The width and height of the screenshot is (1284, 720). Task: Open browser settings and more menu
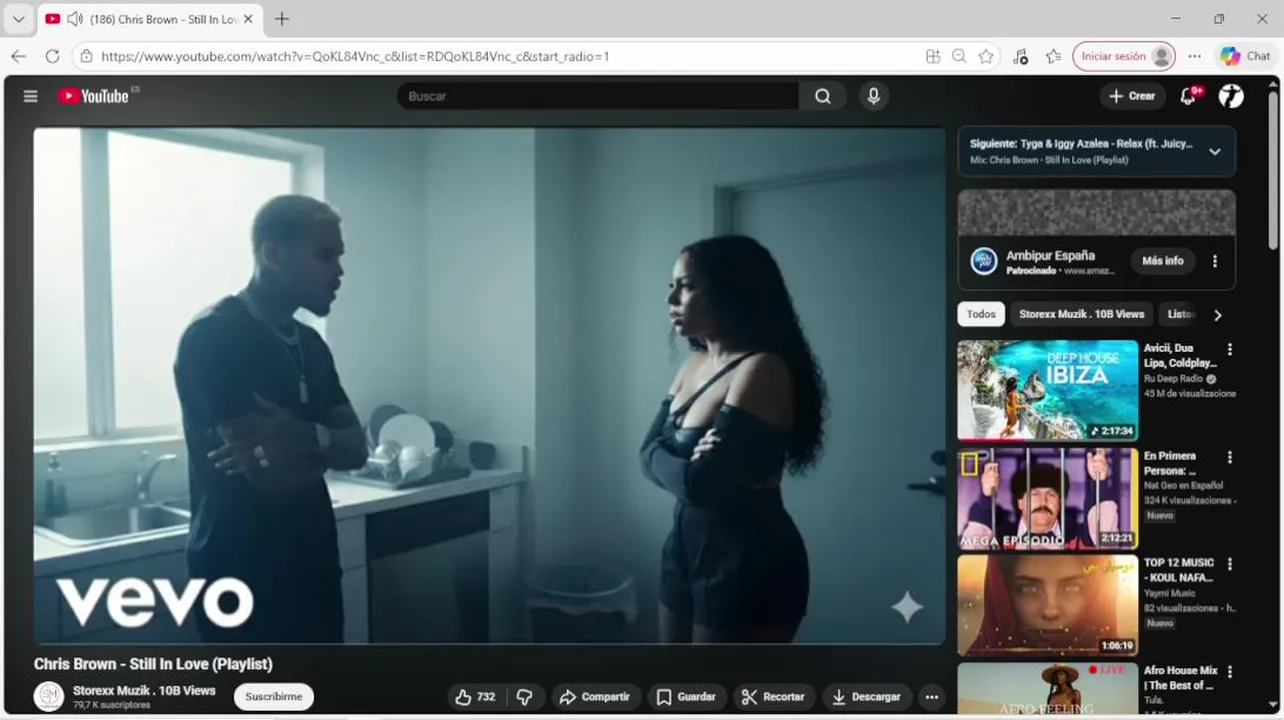(x=1194, y=57)
